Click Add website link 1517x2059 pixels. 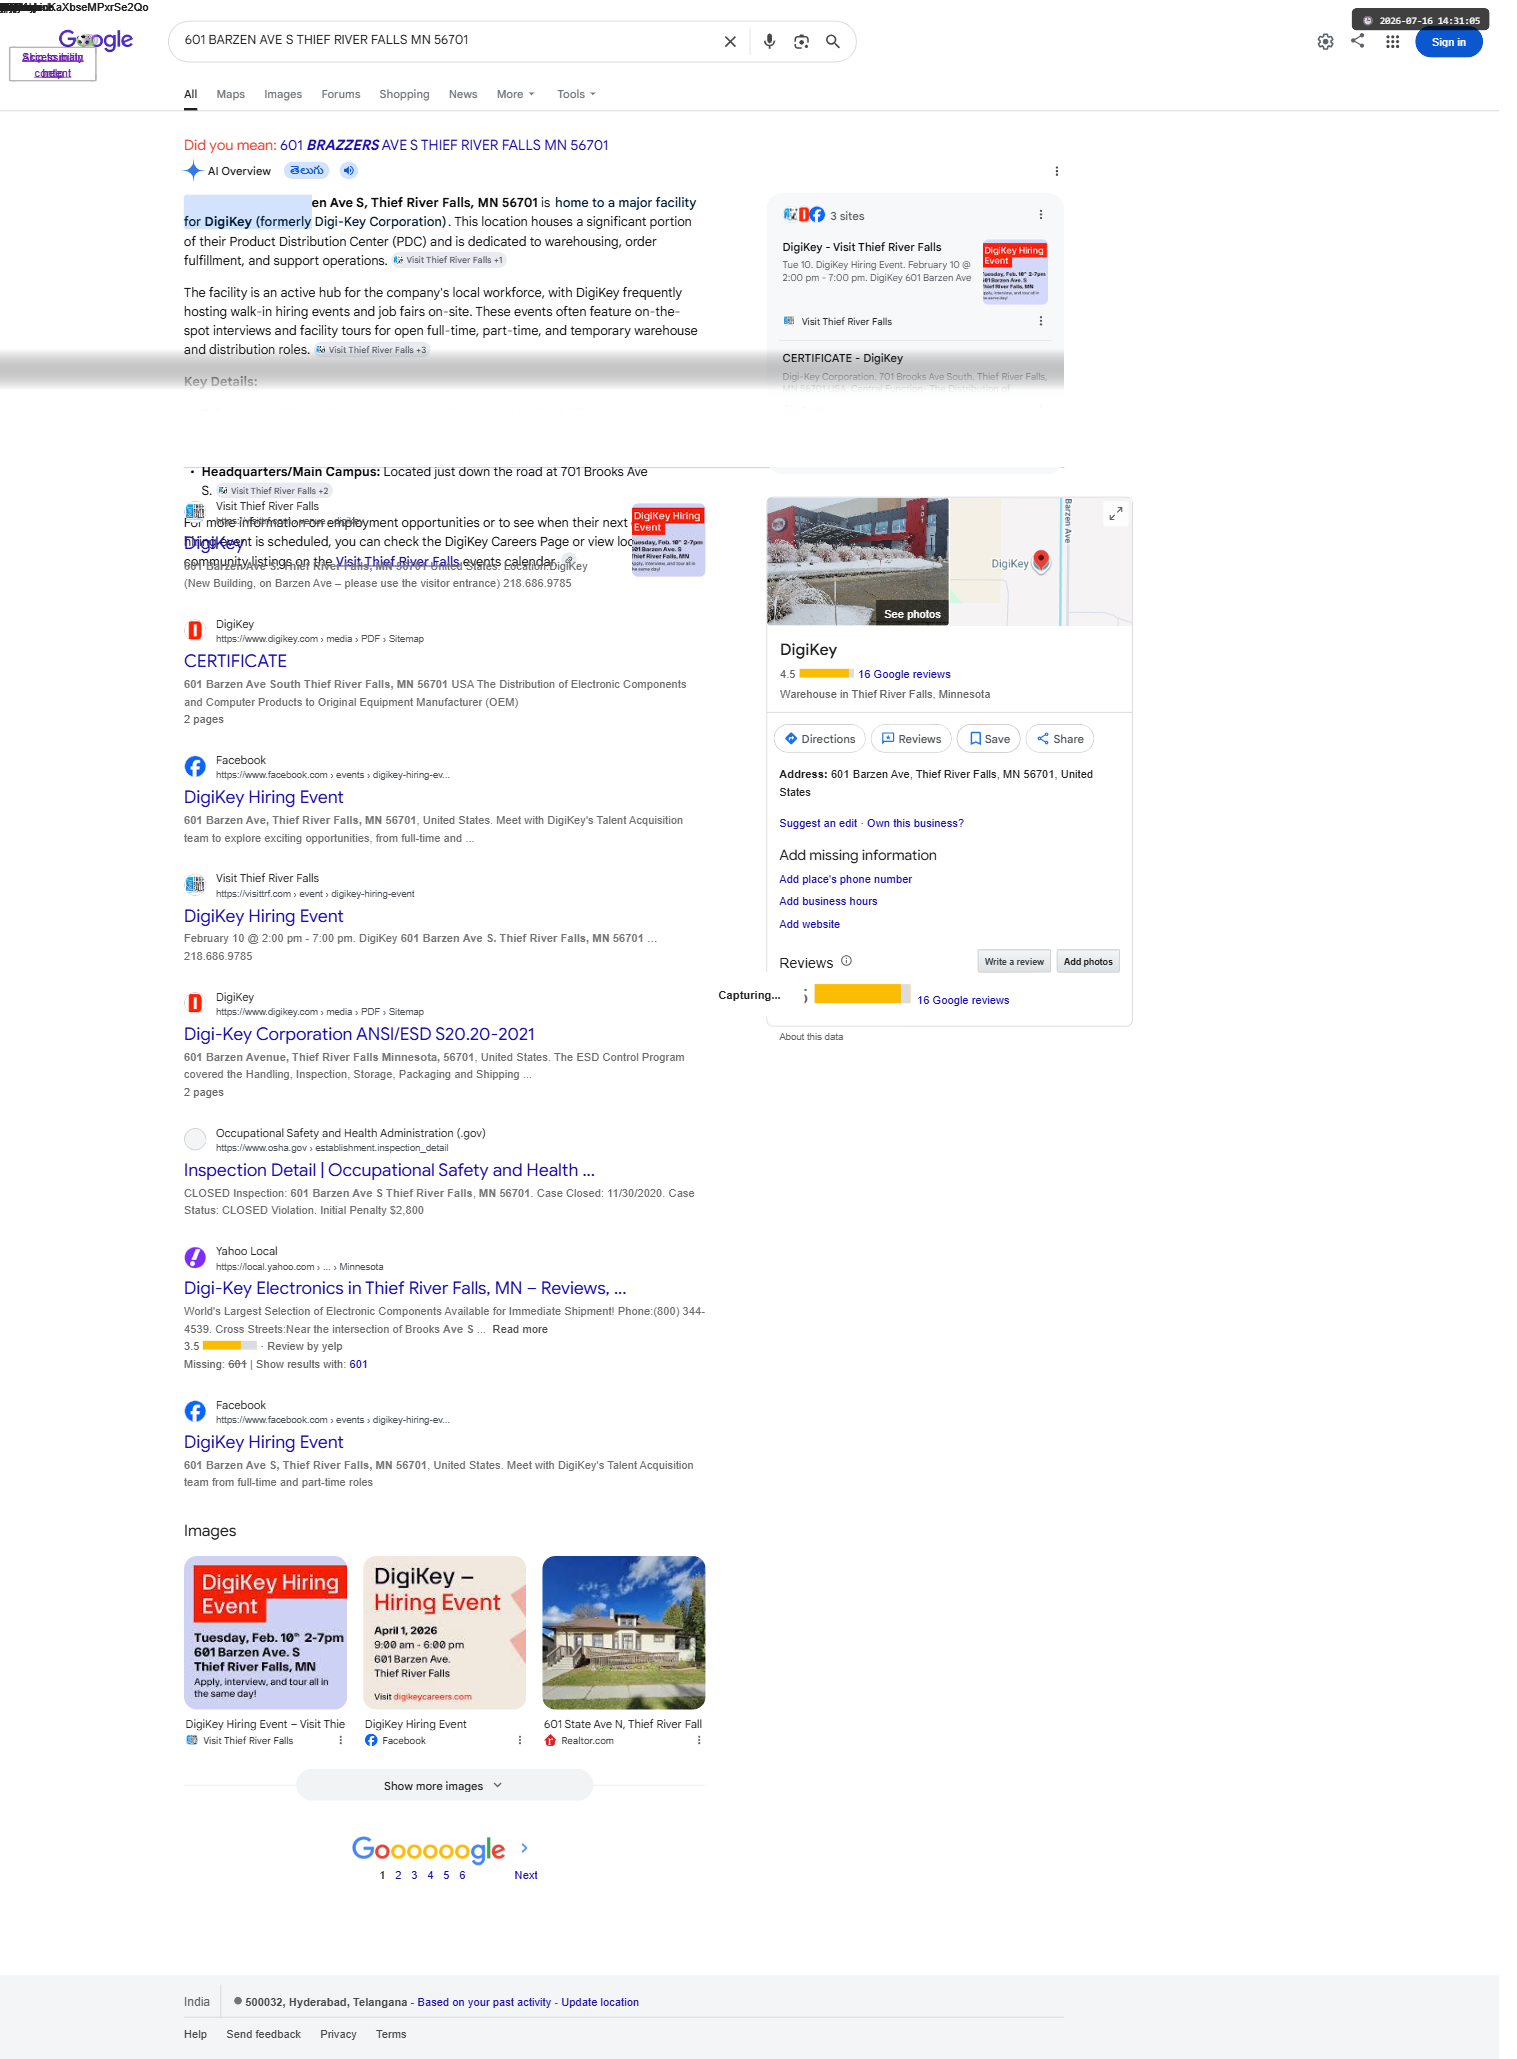point(810,924)
